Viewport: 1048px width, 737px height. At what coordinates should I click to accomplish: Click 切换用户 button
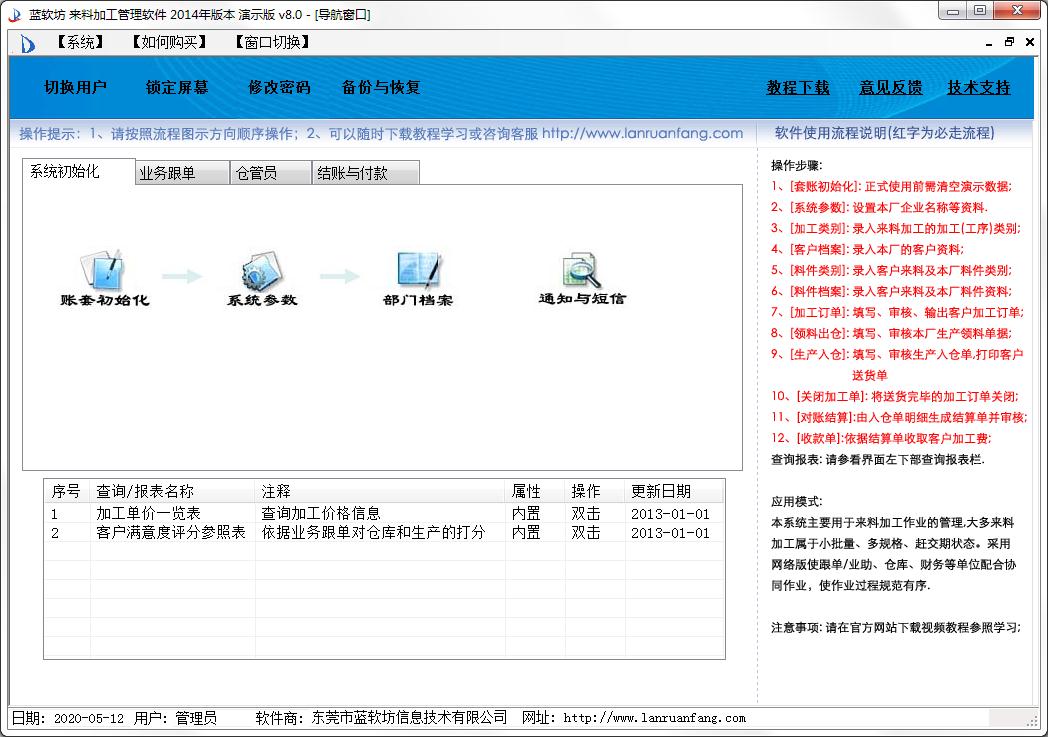[x=76, y=88]
